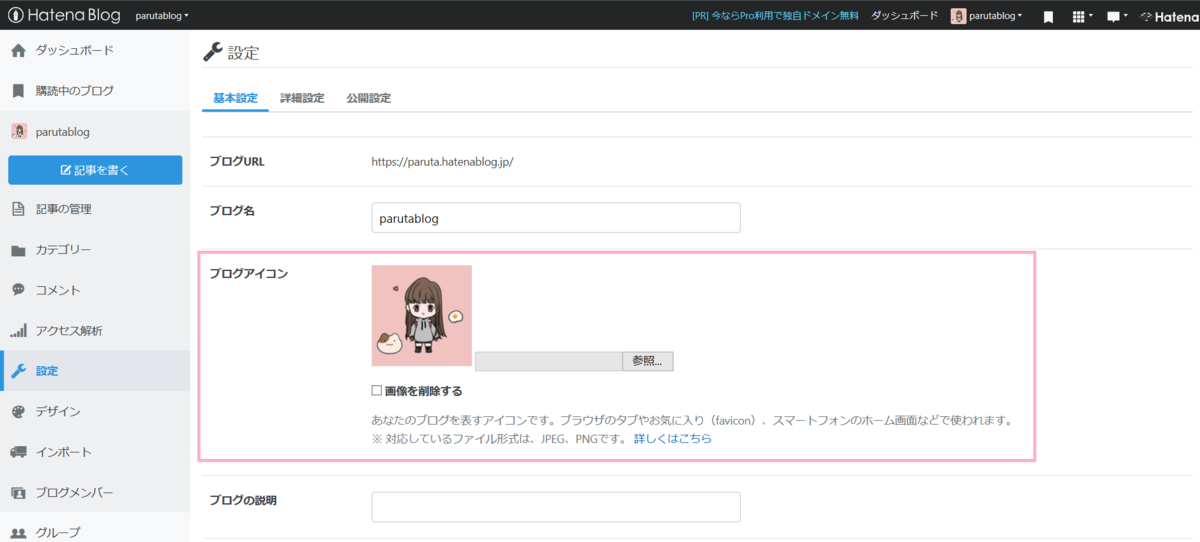
Task: Click the wrench icon beside 設定 in sidebar
Action: 18,371
